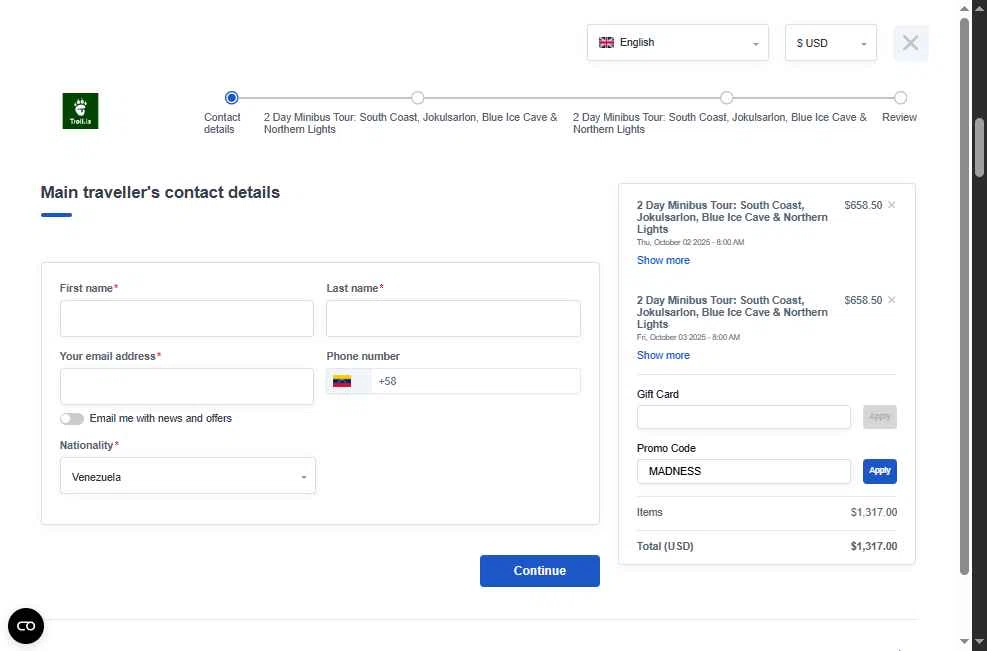The height and width of the screenshot is (651, 987).
Task: Click the Continue button
Action: tap(539, 571)
